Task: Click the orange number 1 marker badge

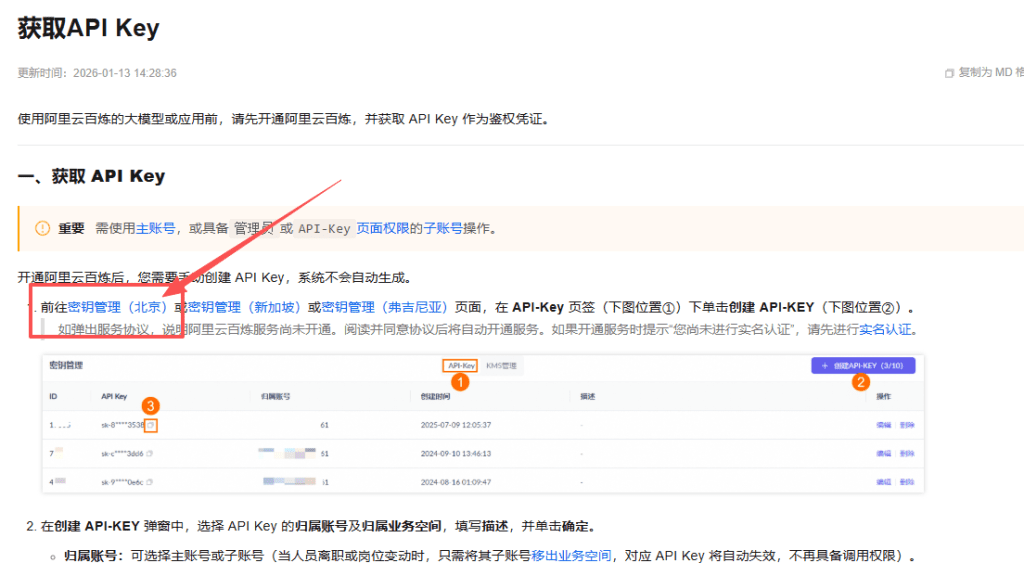Action: [459, 382]
